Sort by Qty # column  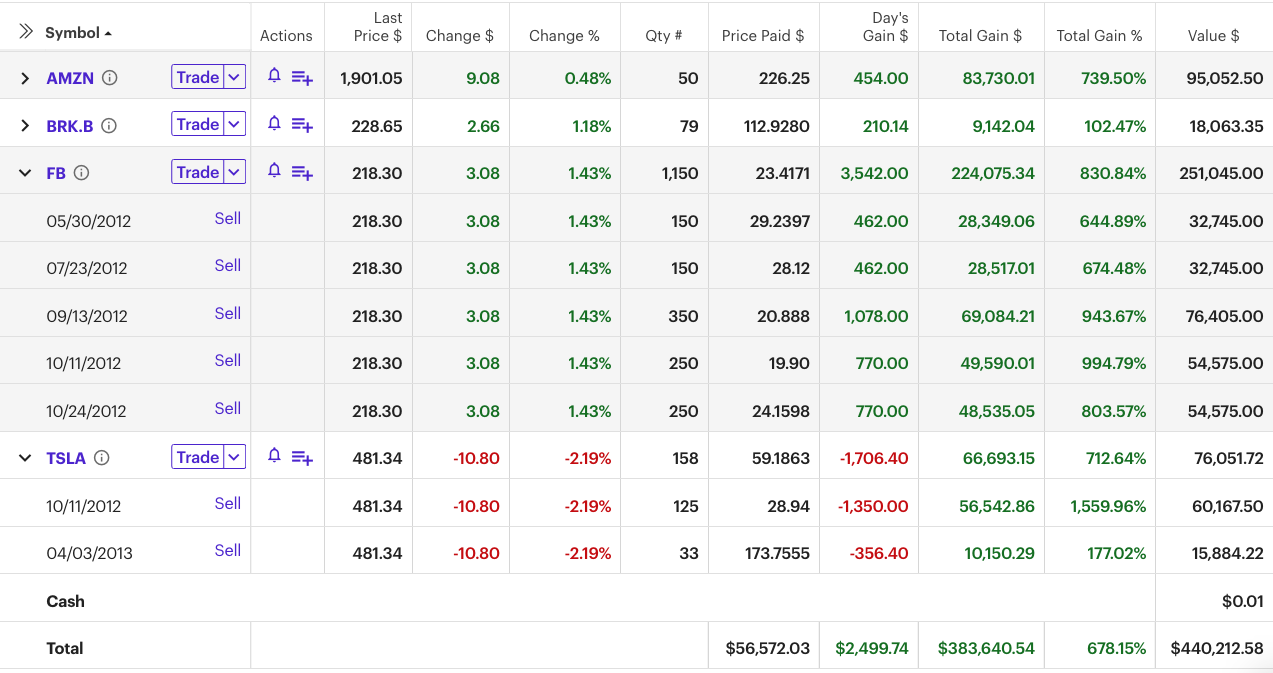click(x=664, y=35)
